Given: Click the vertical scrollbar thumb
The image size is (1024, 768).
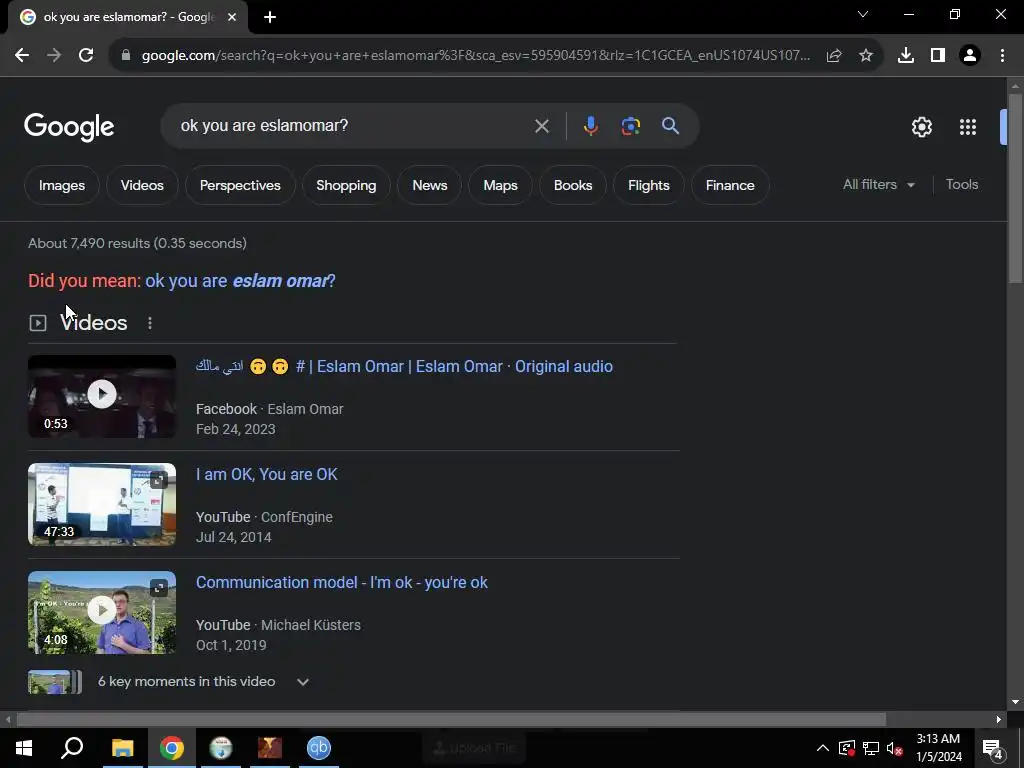Looking at the screenshot, I should coord(1015,188).
